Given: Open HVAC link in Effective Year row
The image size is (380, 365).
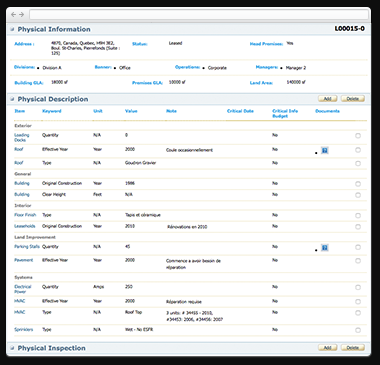Looking at the screenshot, I should [20, 301].
